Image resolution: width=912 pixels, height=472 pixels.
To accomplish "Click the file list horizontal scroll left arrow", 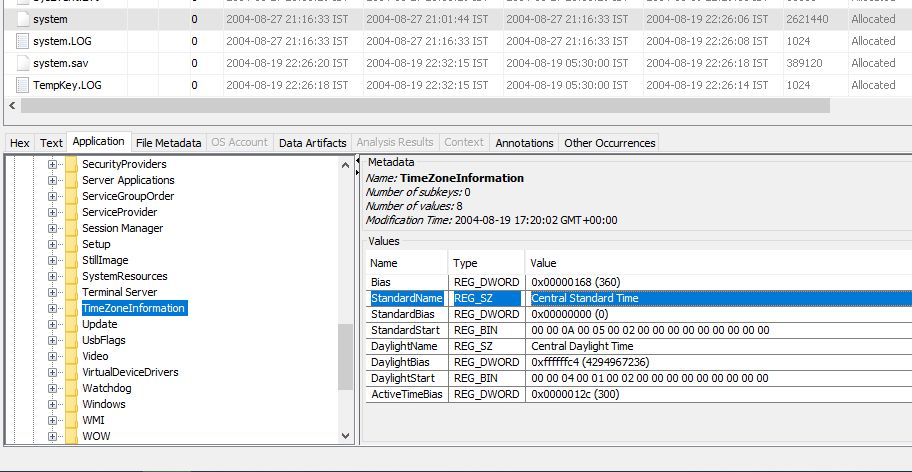I will pyautogui.click(x=12, y=106).
